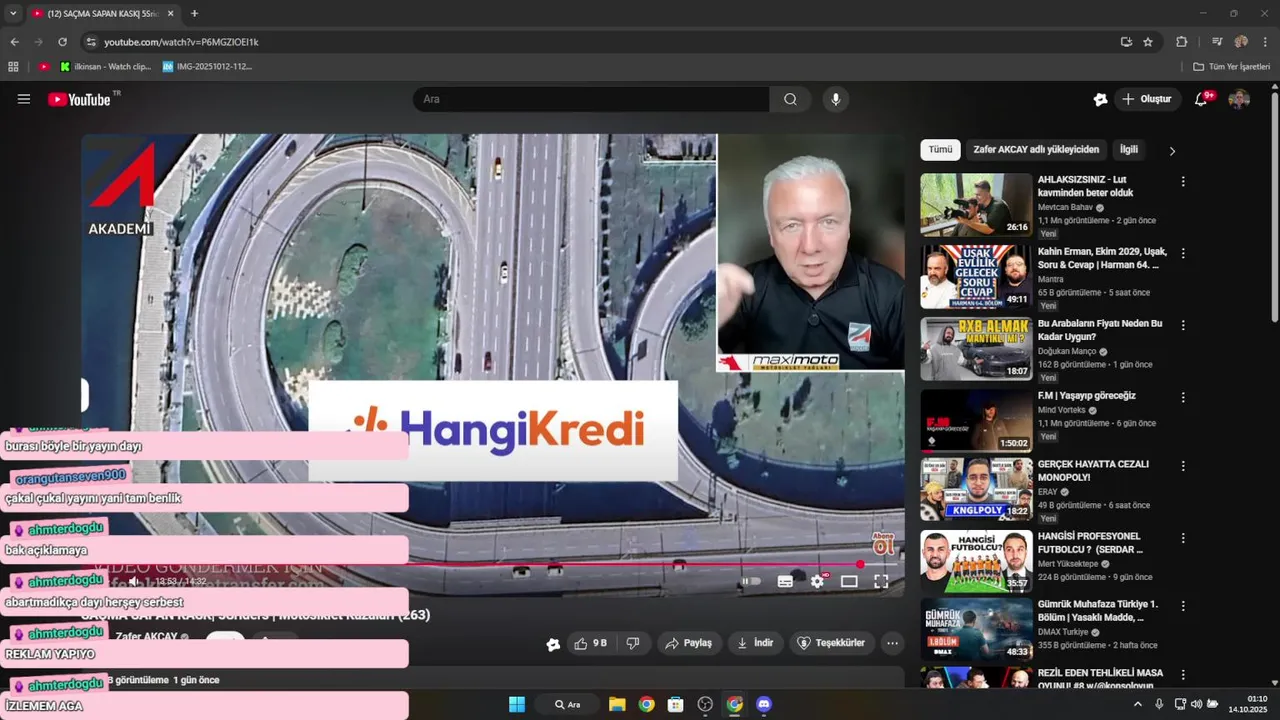
Task: Open File Explorer from taskbar
Action: (617, 704)
